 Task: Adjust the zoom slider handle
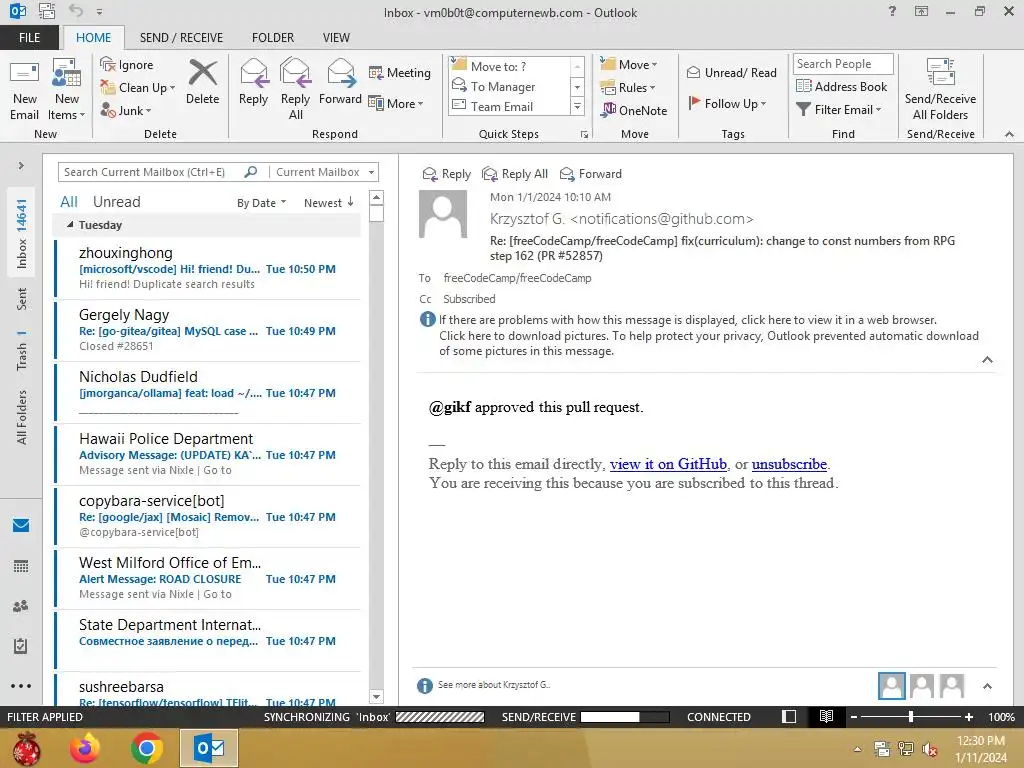[x=910, y=716]
